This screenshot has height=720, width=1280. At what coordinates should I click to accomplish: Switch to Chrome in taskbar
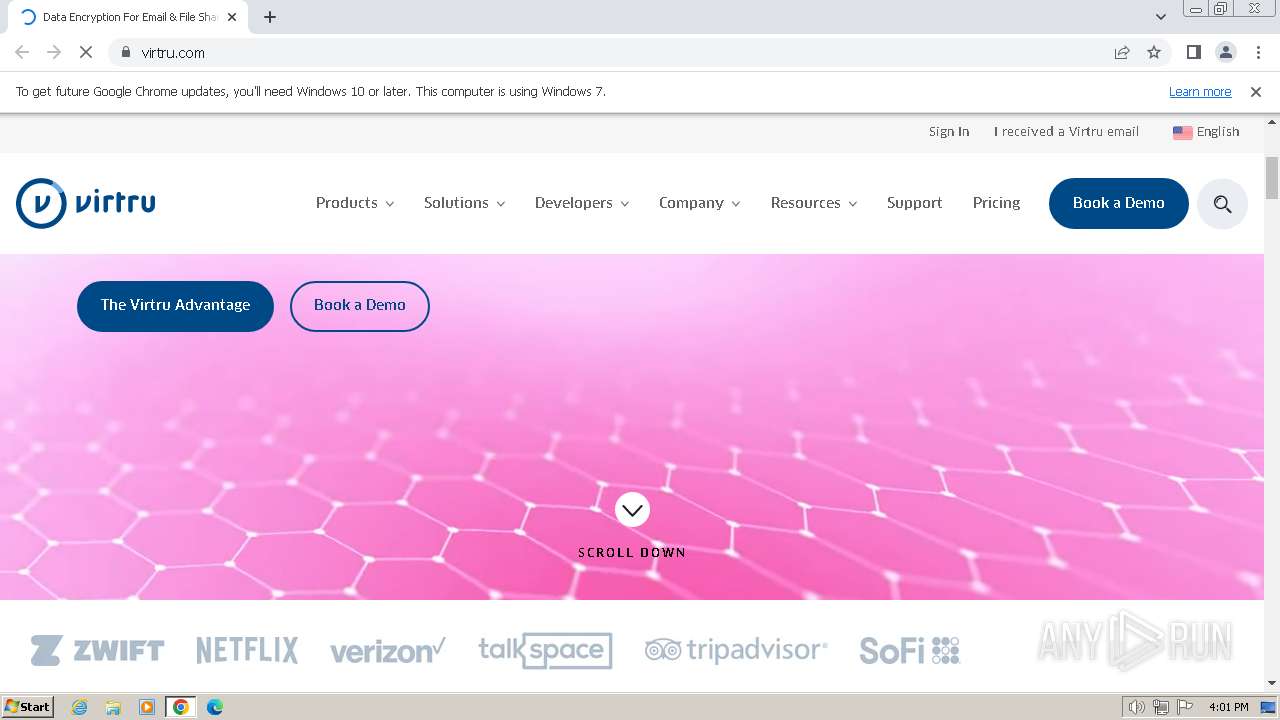(x=180, y=707)
